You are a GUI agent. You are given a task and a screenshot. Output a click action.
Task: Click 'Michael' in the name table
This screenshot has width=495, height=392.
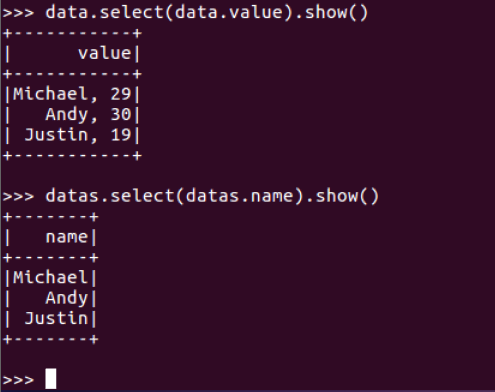tap(50, 277)
